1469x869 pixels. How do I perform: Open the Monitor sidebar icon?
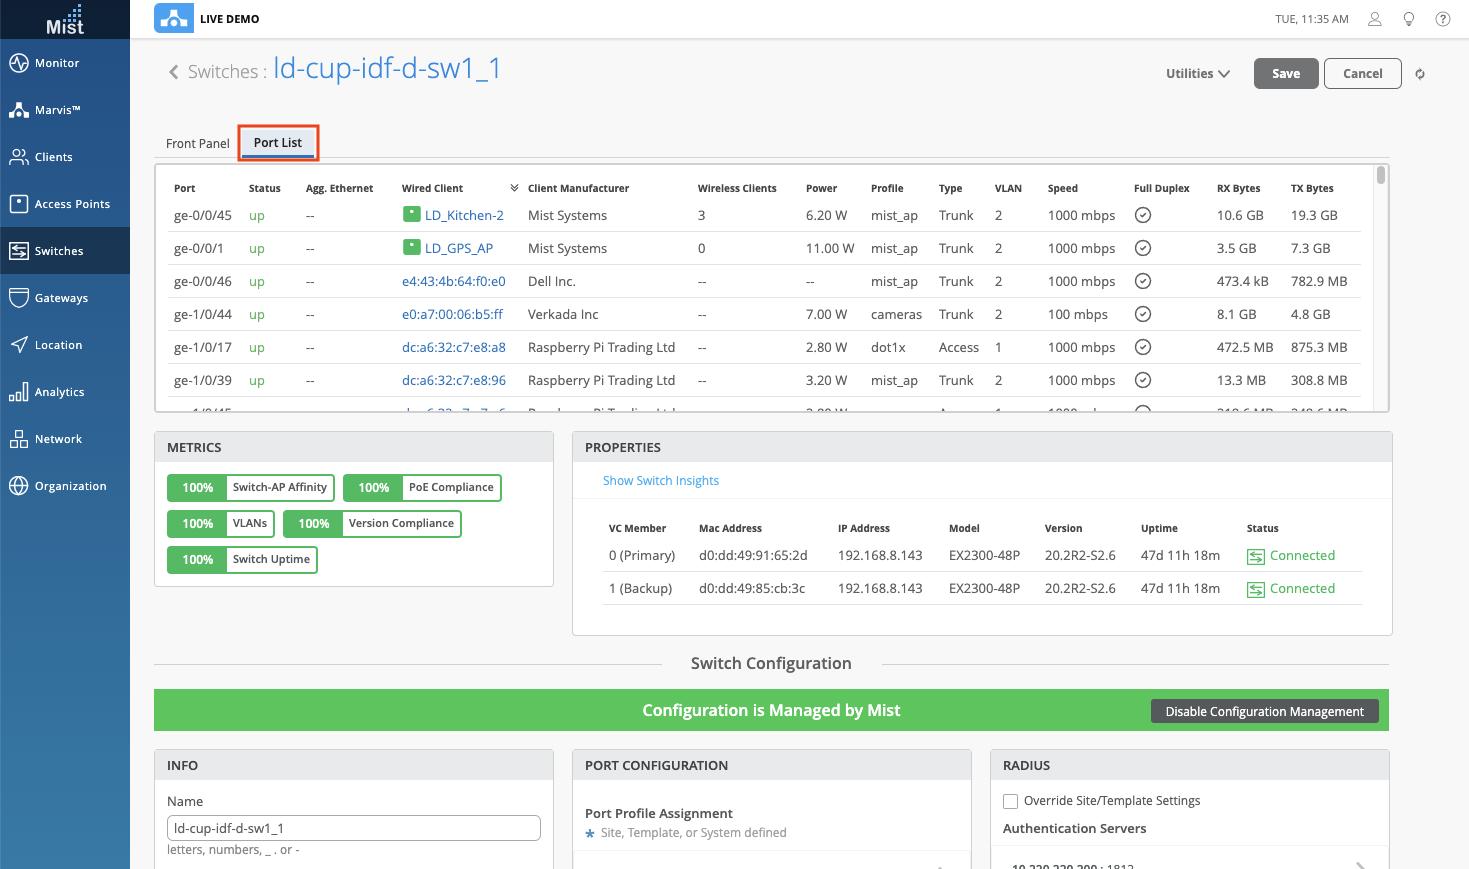point(19,63)
